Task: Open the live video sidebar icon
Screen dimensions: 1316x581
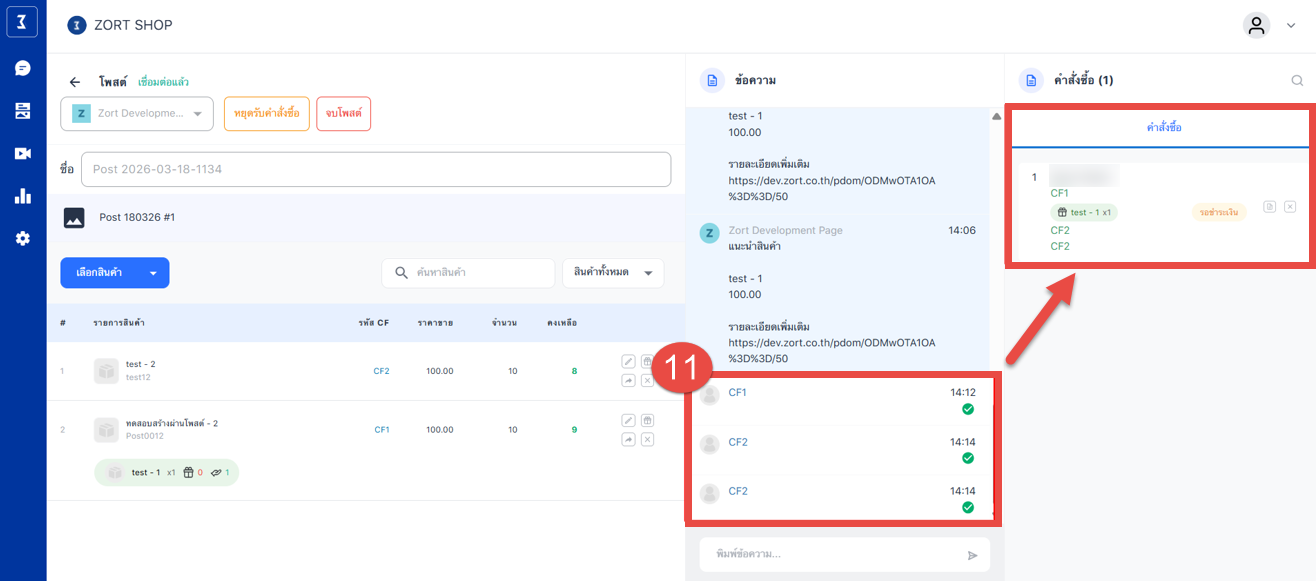Action: pyautogui.click(x=22, y=153)
